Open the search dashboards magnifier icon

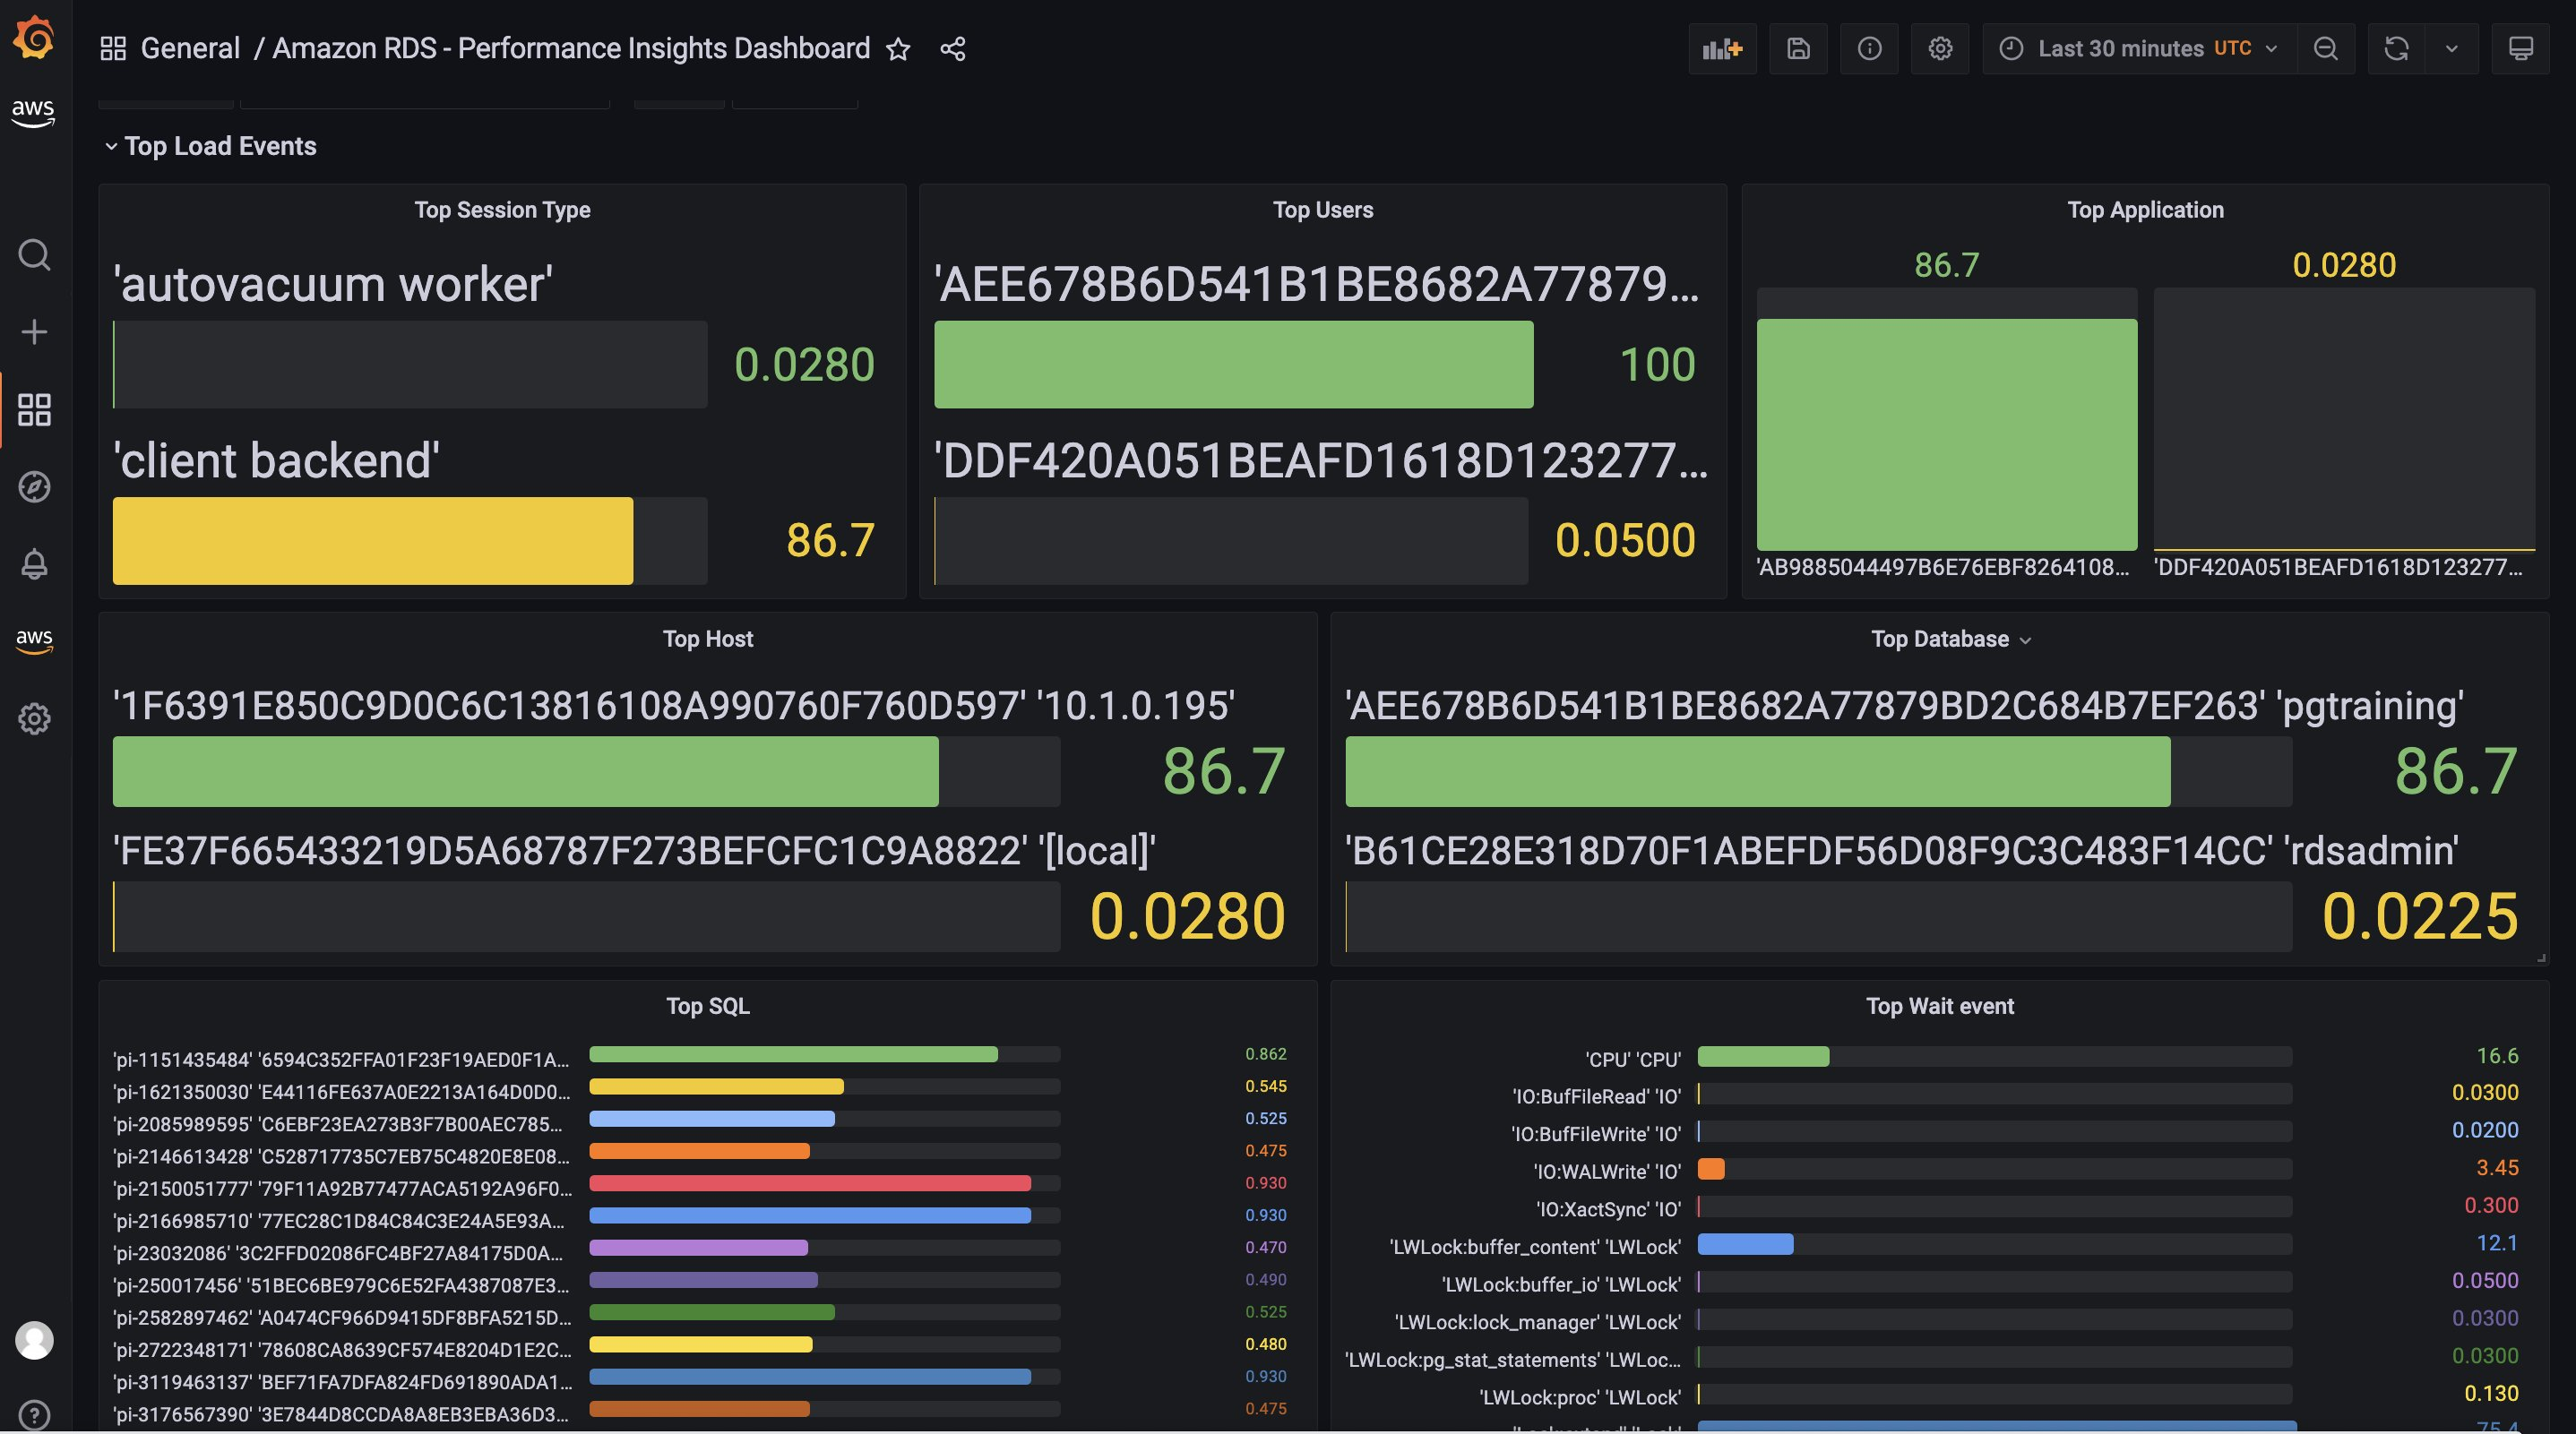34,255
